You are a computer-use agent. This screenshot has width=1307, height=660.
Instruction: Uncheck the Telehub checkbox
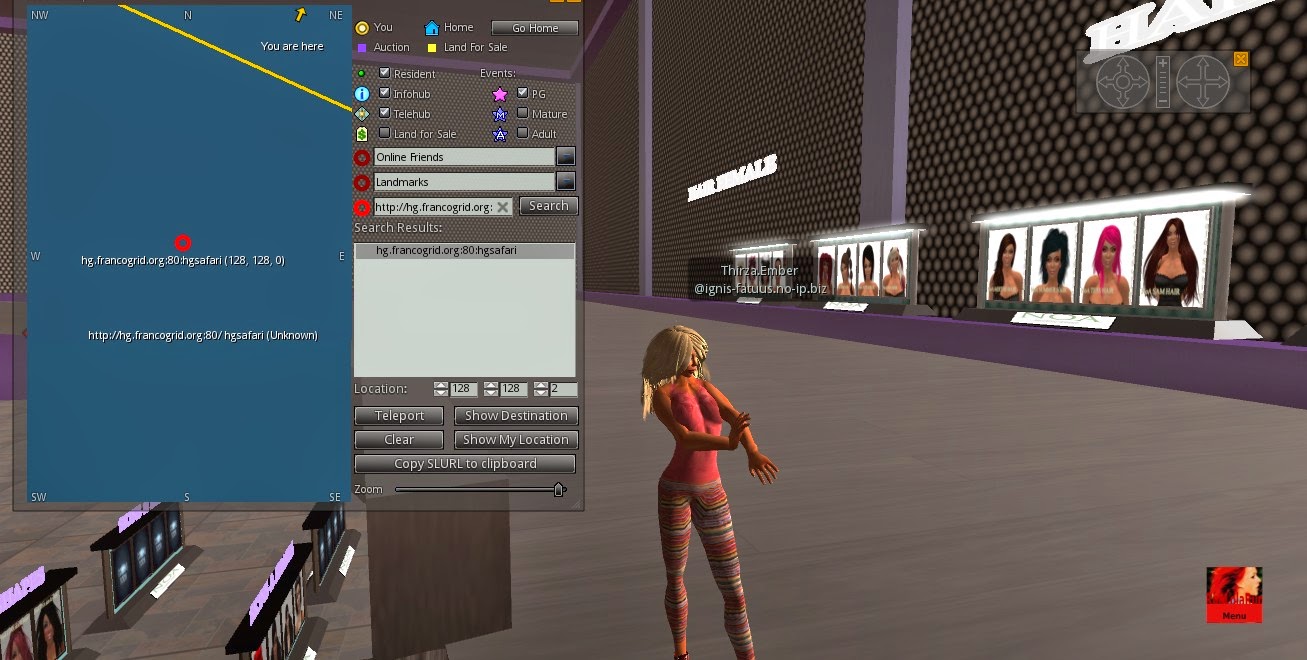(385, 113)
